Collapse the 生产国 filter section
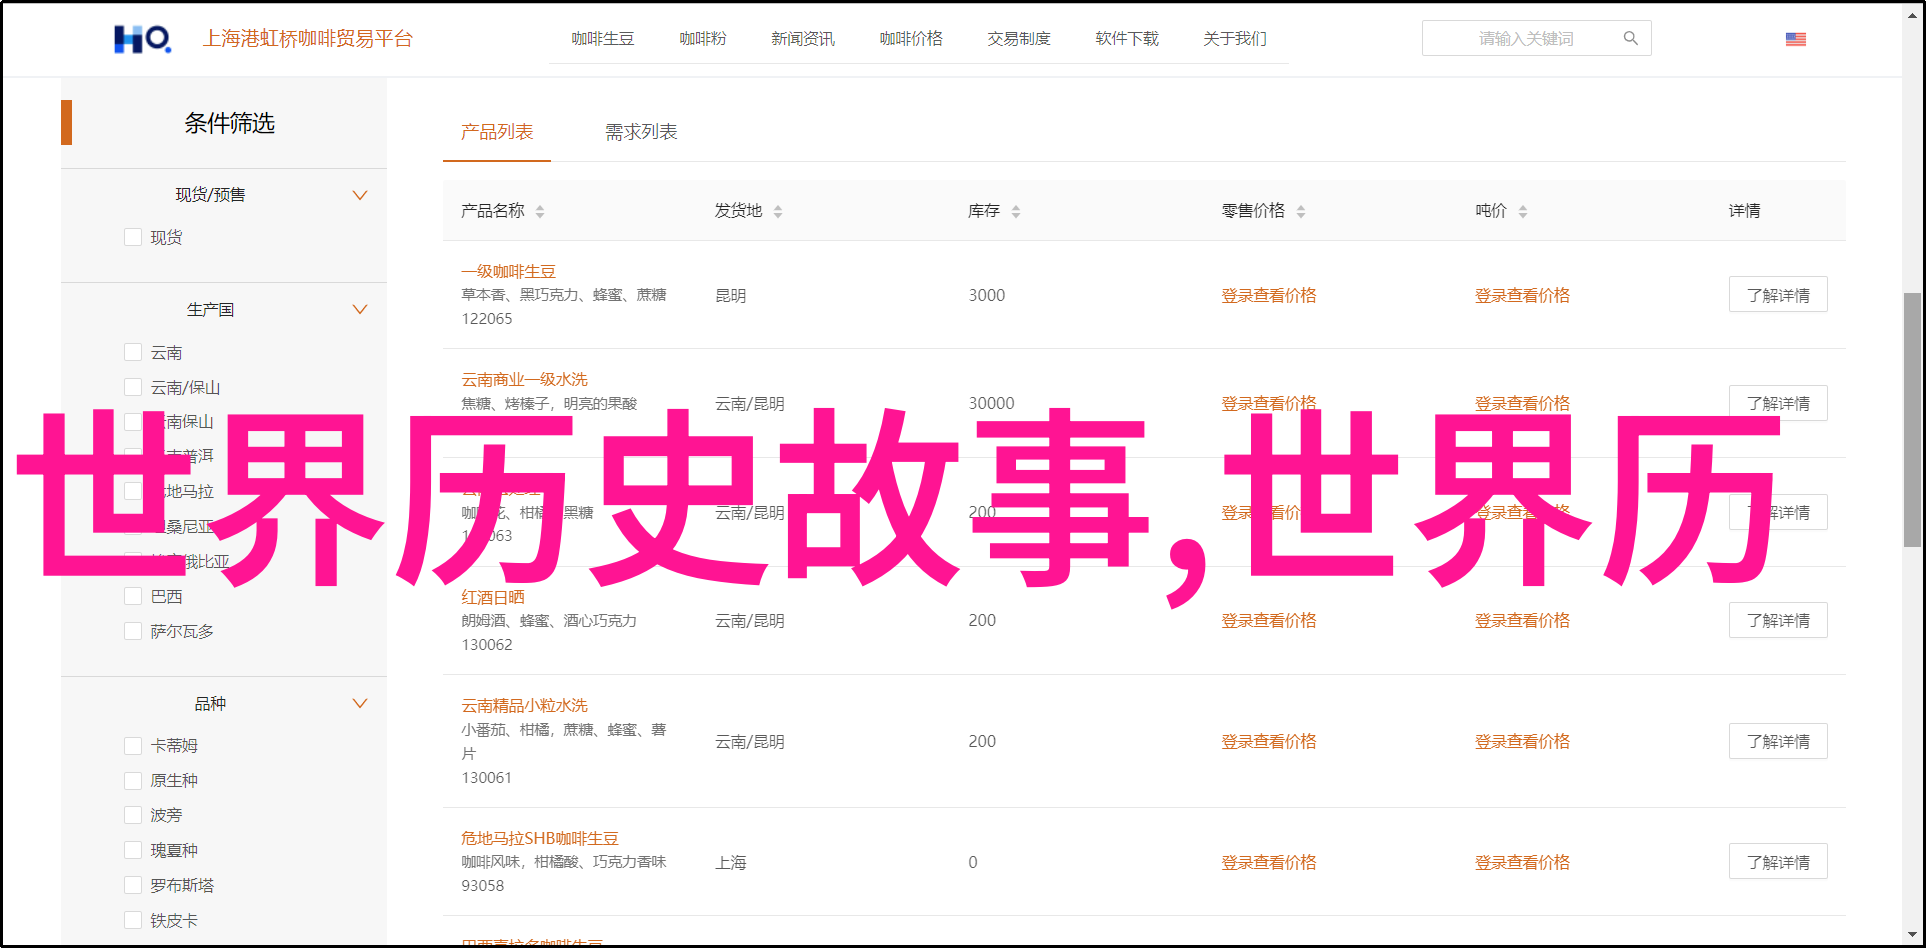 click(x=360, y=309)
